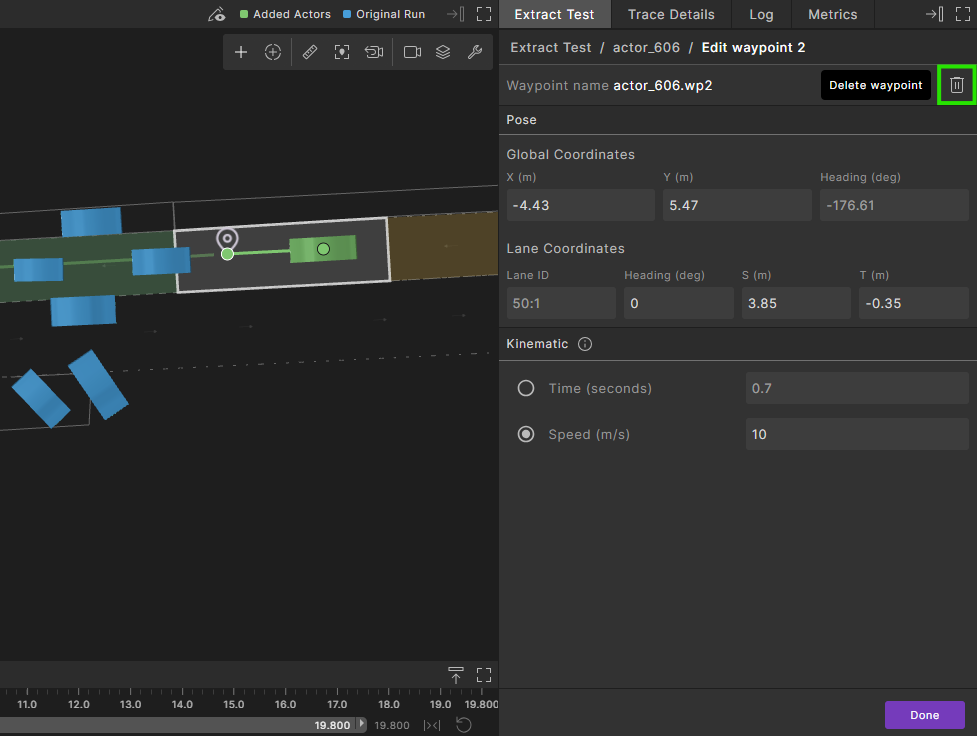
Task: Switch to the Trace Details tab
Action: click(671, 14)
